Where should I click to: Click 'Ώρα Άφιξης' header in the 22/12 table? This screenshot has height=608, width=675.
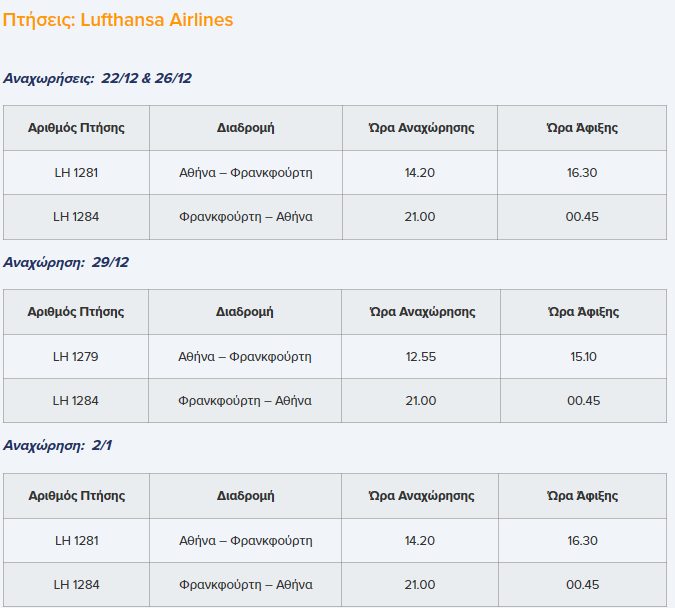582,128
